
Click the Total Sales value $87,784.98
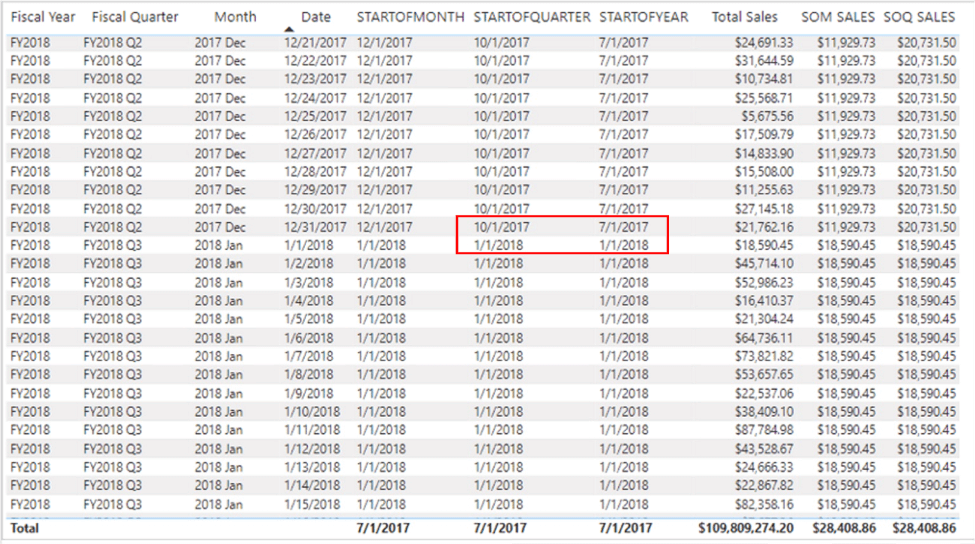(764, 429)
